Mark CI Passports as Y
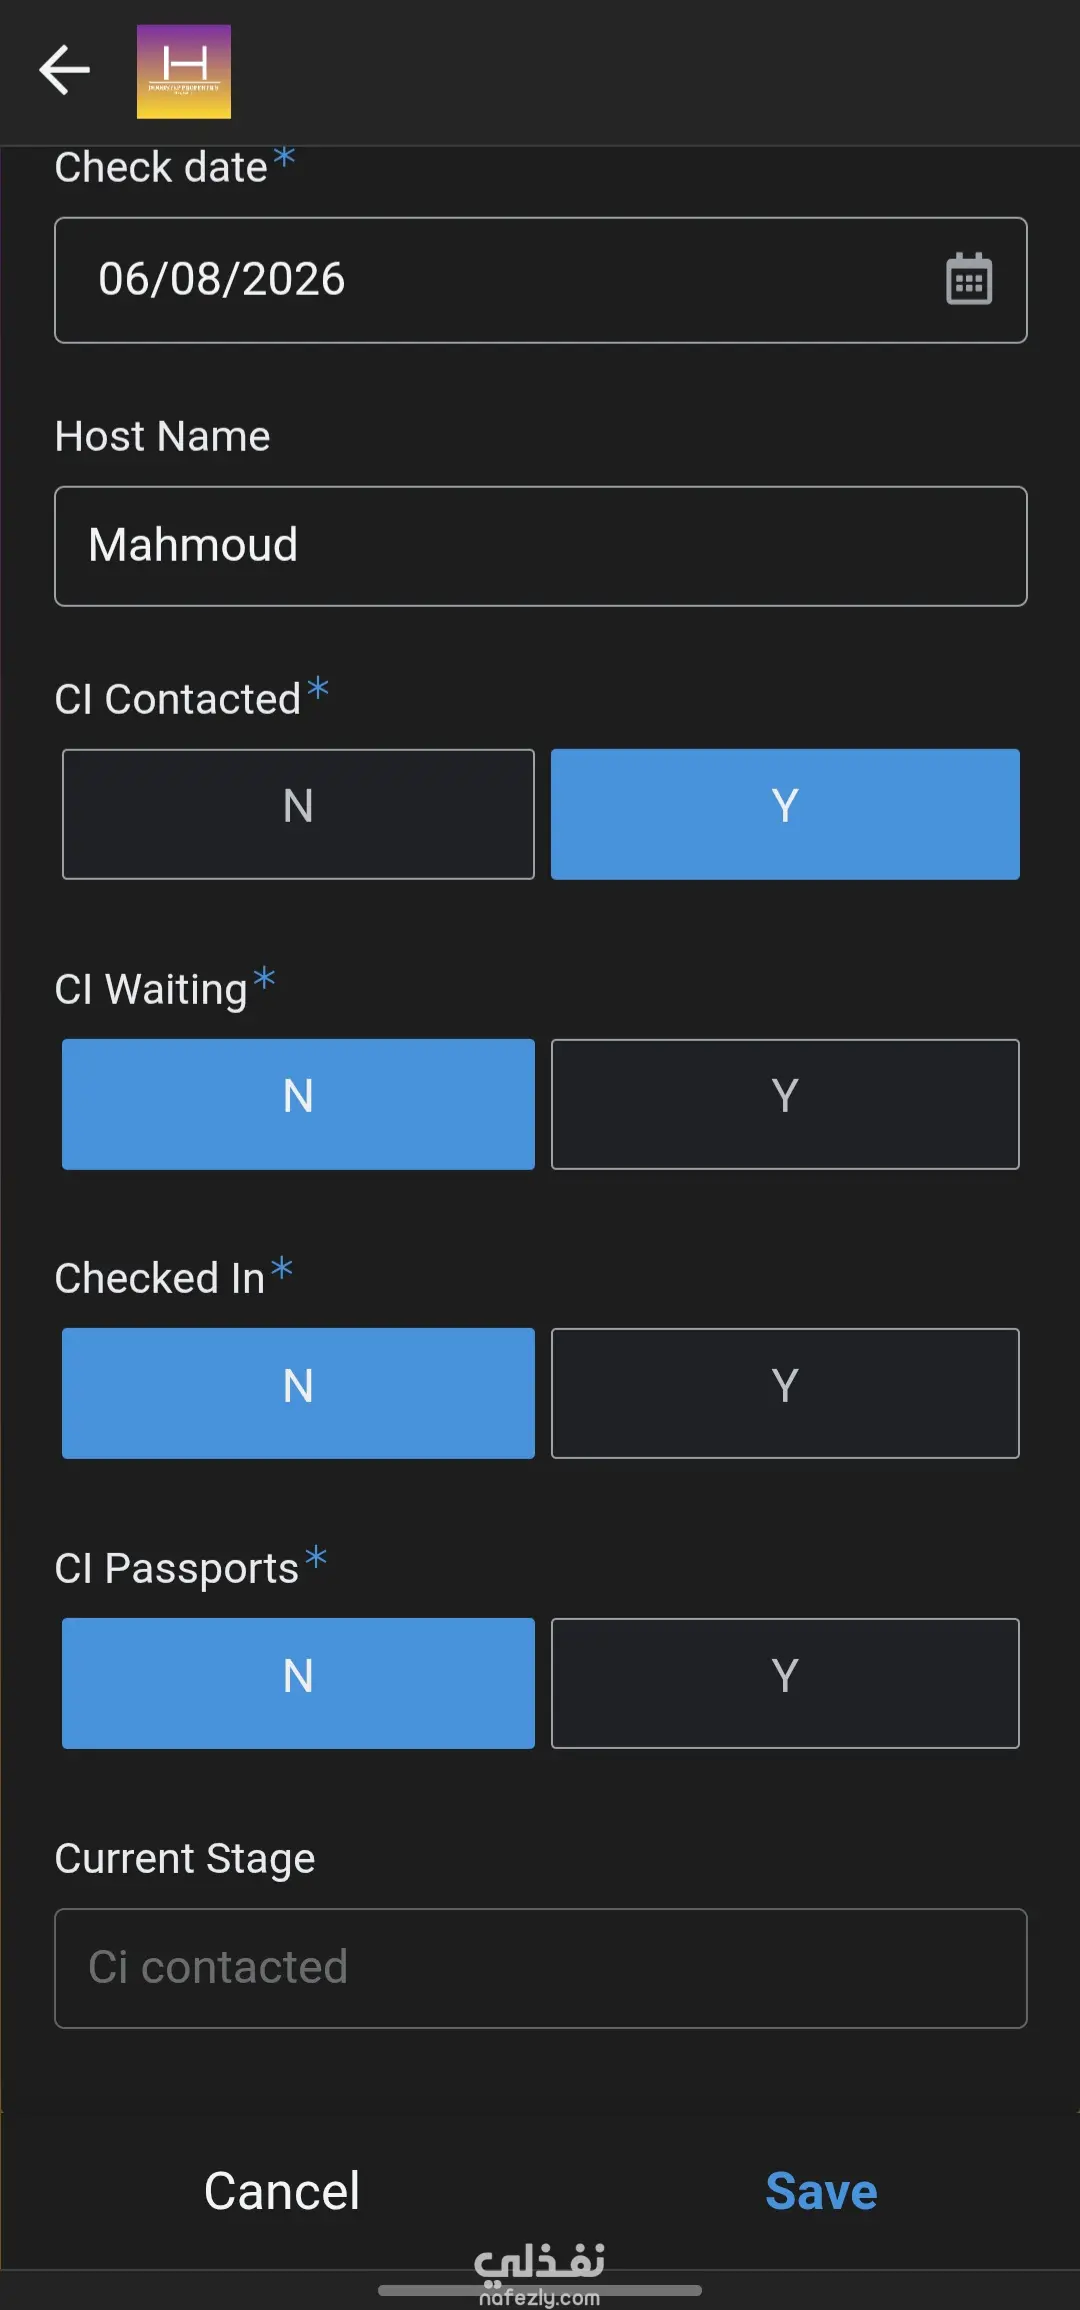Viewport: 1080px width, 2310px height. click(785, 1683)
